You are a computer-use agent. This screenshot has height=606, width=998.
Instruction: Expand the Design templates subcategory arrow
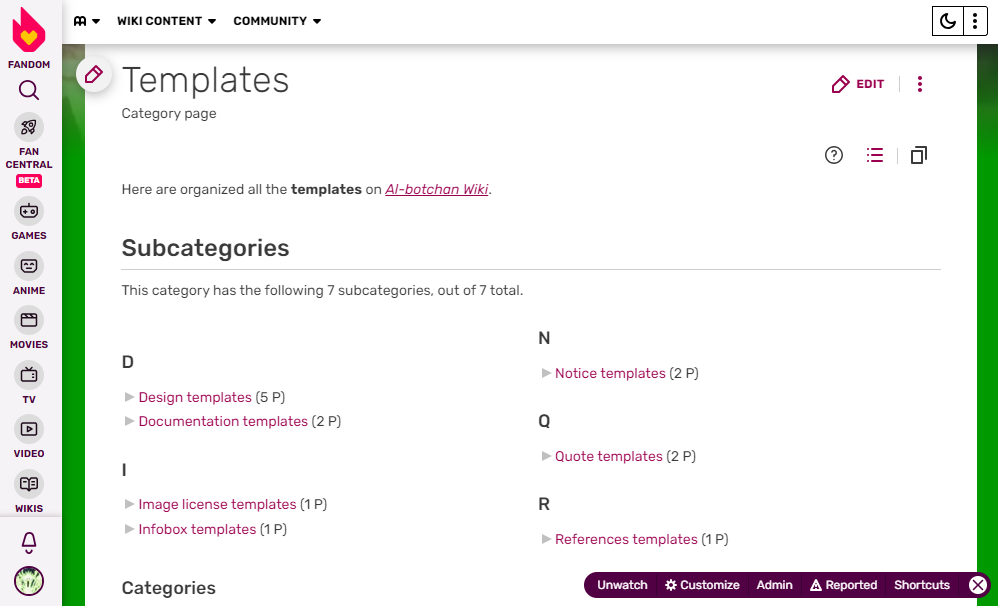pyautogui.click(x=129, y=397)
